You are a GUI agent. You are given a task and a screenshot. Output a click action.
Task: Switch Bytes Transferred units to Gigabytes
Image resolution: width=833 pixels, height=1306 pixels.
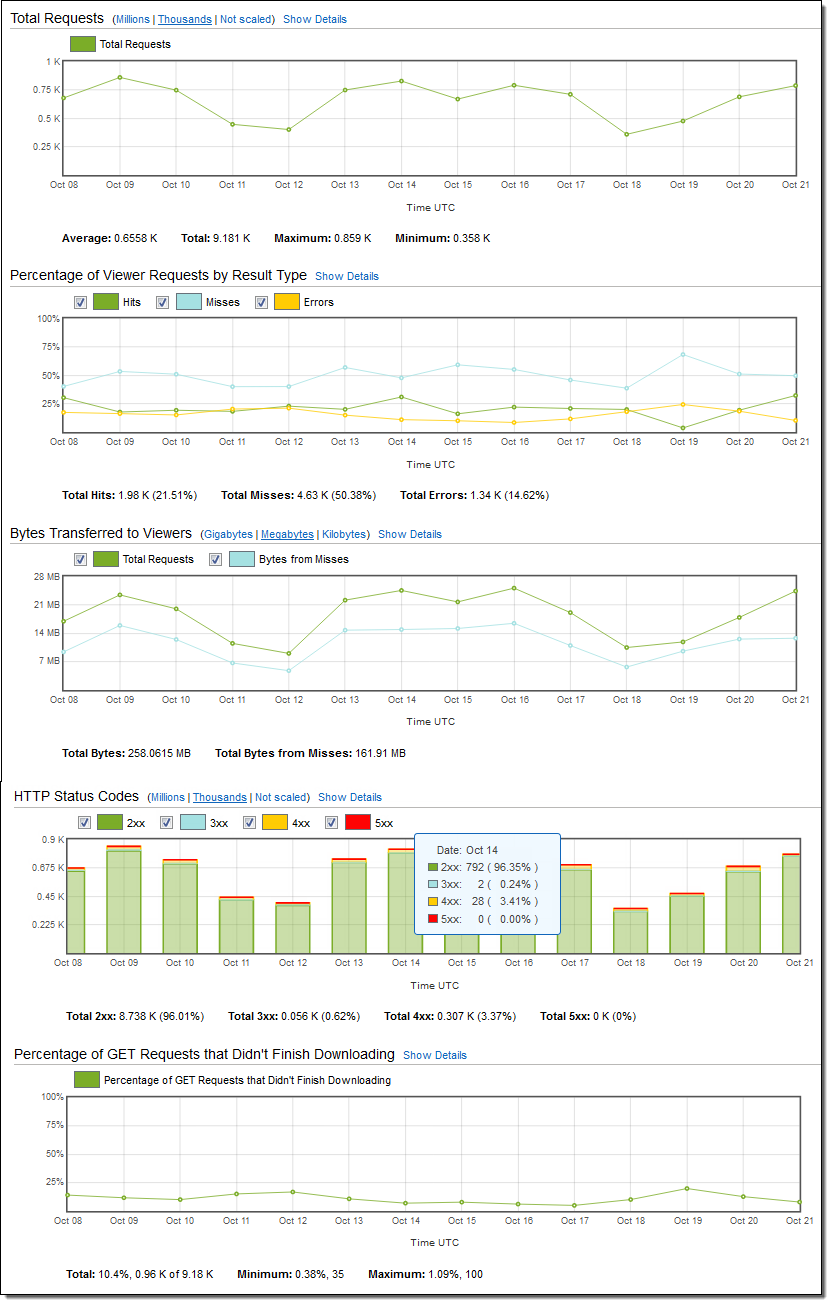[228, 534]
